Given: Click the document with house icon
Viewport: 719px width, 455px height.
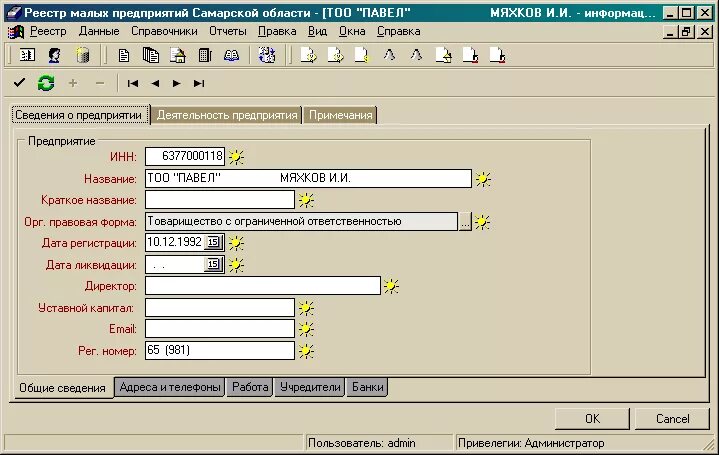Looking at the screenshot, I should pos(177,55).
